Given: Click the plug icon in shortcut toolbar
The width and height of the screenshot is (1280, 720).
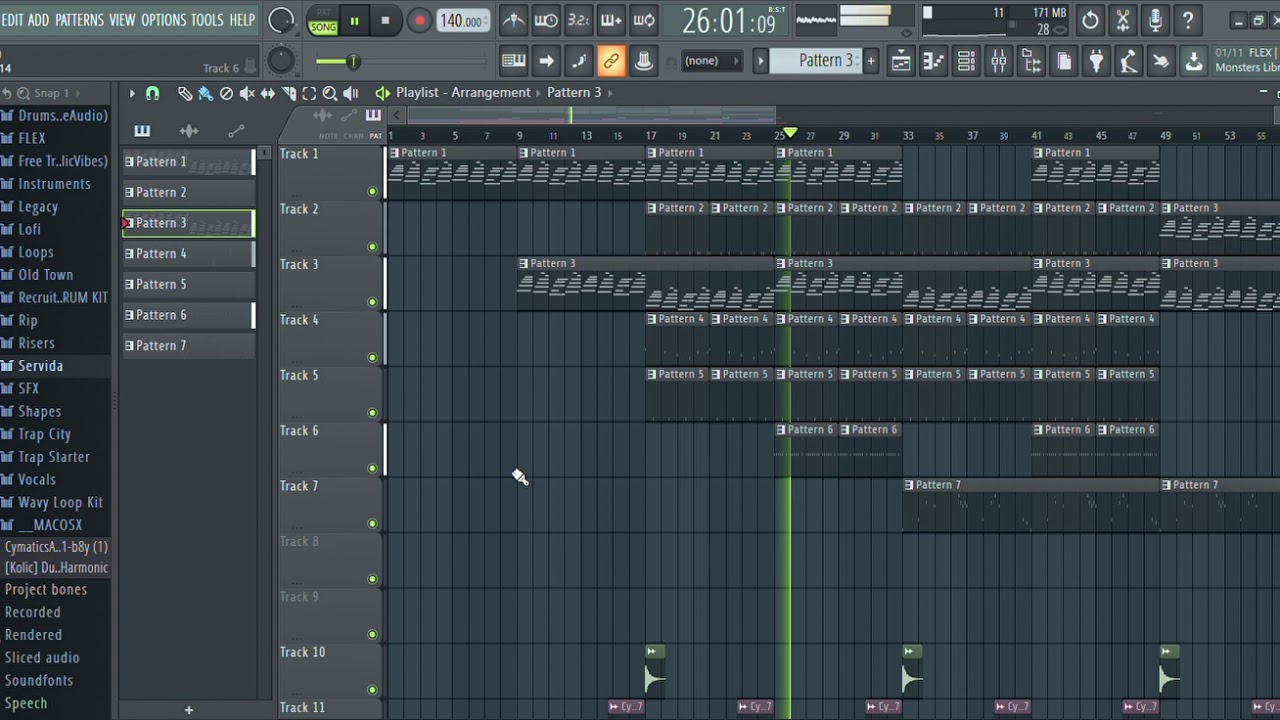Looking at the screenshot, I should pos(1096,61).
